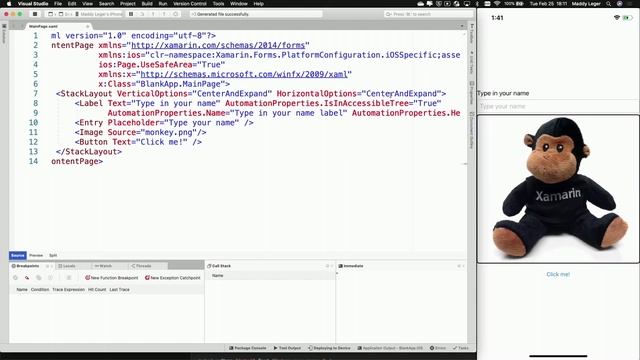Screen dimensions: 640x360
Task: Open the Project menu
Action: (128, 4)
